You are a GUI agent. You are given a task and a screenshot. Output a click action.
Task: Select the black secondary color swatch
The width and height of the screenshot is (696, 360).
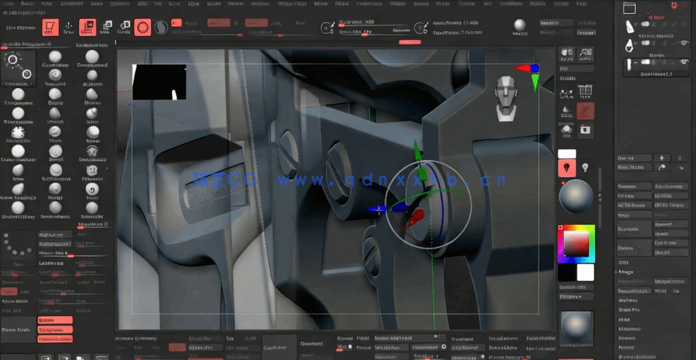(x=567, y=272)
